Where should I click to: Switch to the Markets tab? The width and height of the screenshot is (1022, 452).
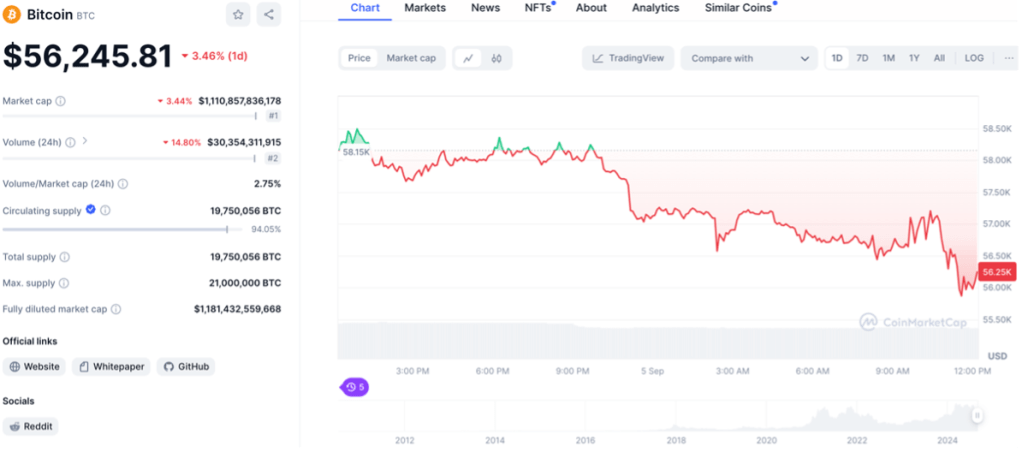click(425, 8)
